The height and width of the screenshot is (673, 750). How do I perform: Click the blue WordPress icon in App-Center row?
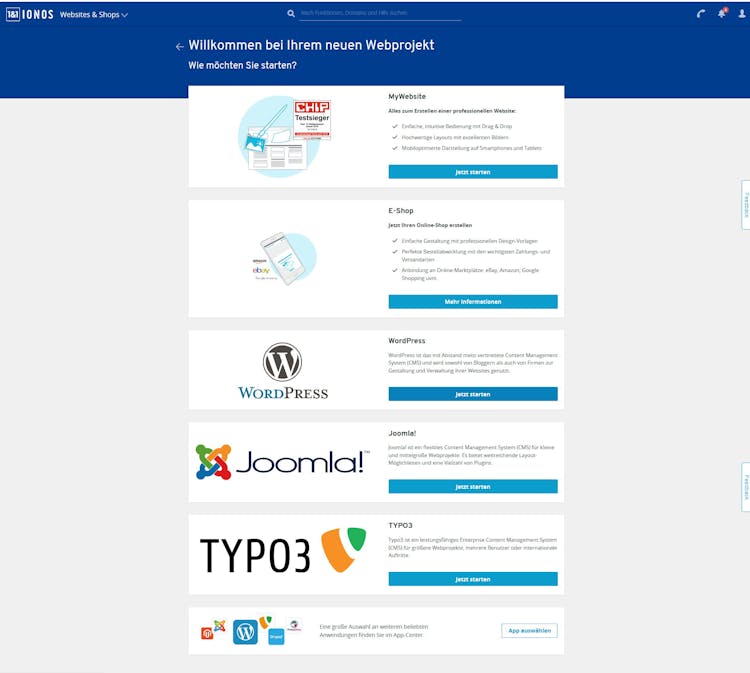(x=245, y=632)
